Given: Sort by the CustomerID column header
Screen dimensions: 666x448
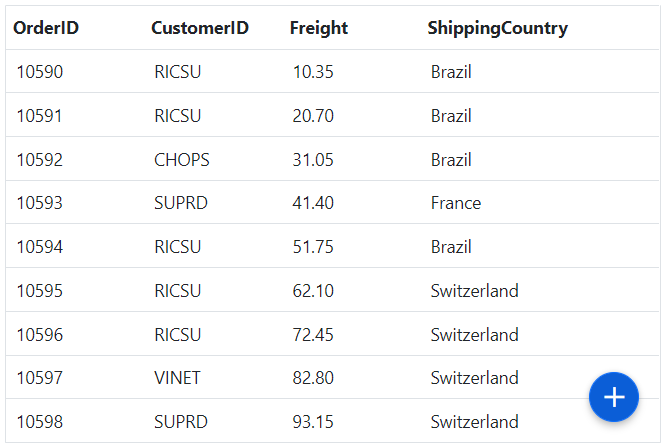Looking at the screenshot, I should click(200, 28).
